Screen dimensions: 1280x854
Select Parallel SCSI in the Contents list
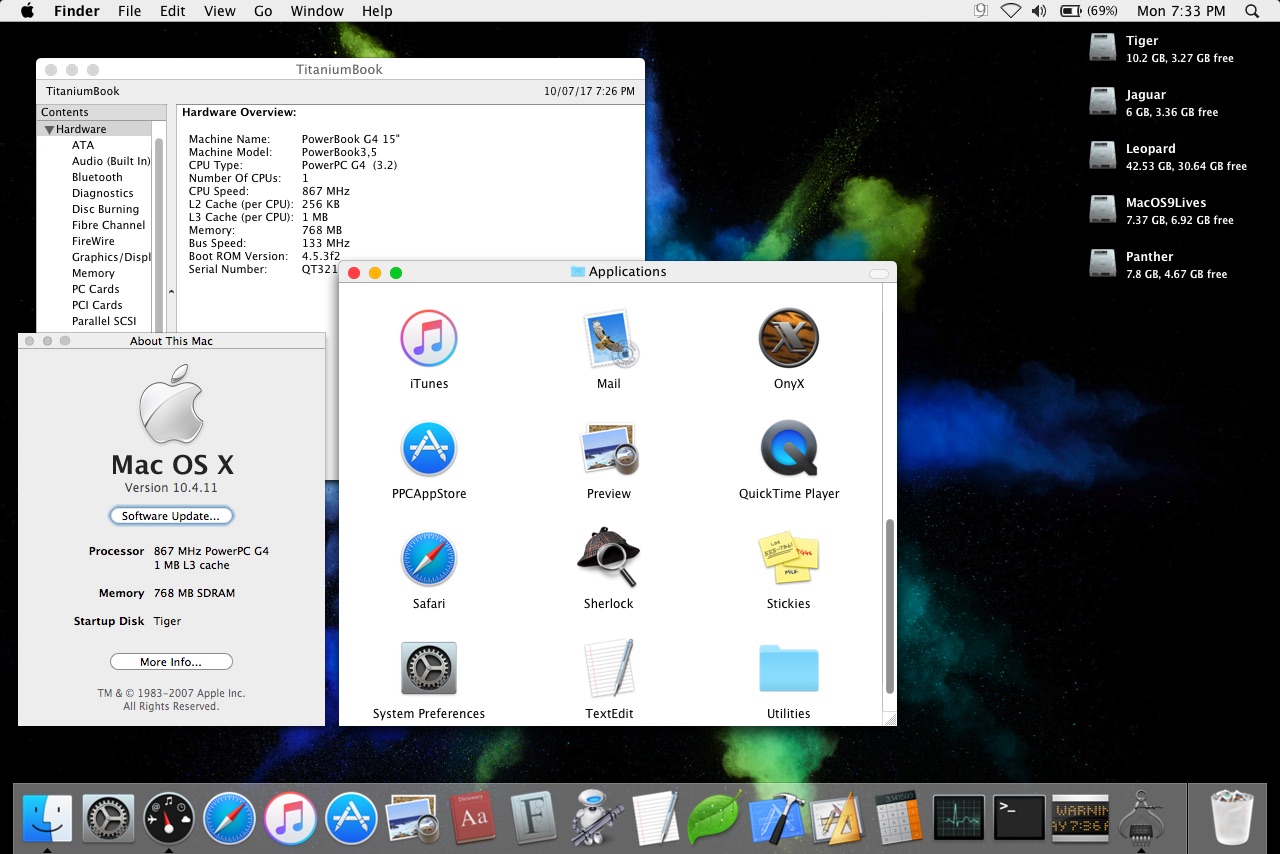[x=104, y=322]
